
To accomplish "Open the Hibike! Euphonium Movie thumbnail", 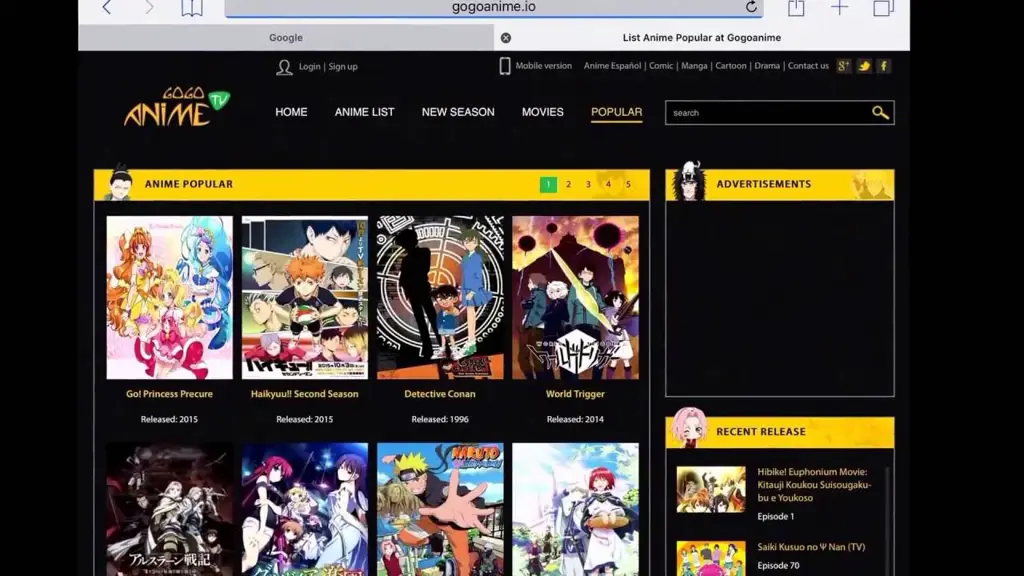I will pyautogui.click(x=711, y=489).
